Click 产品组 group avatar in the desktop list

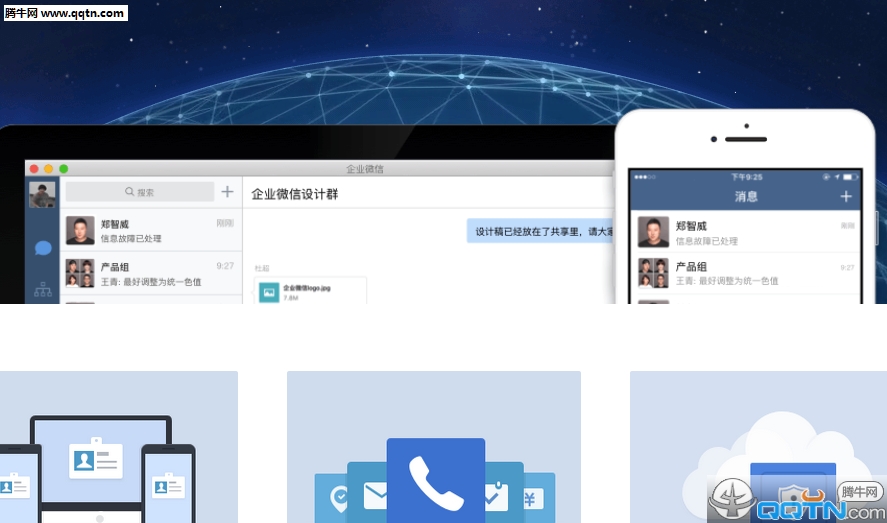(x=80, y=274)
